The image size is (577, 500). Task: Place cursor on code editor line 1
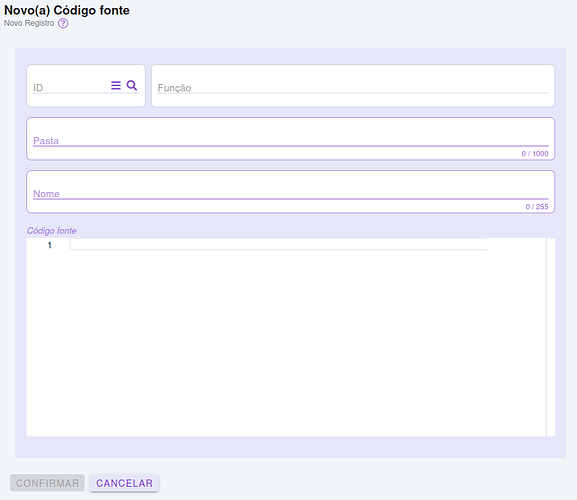click(278, 244)
